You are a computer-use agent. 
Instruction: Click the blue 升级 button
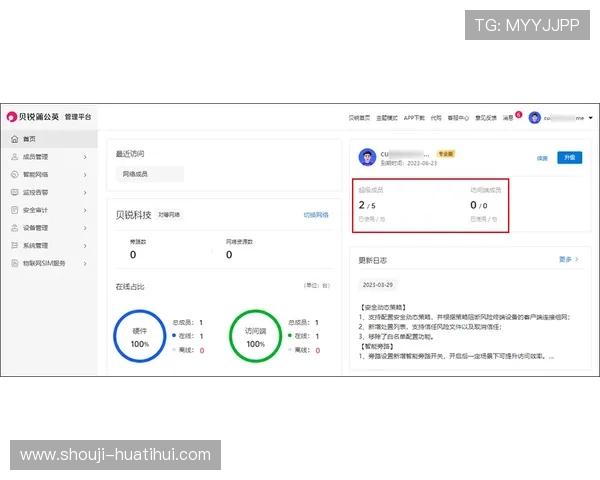click(569, 157)
